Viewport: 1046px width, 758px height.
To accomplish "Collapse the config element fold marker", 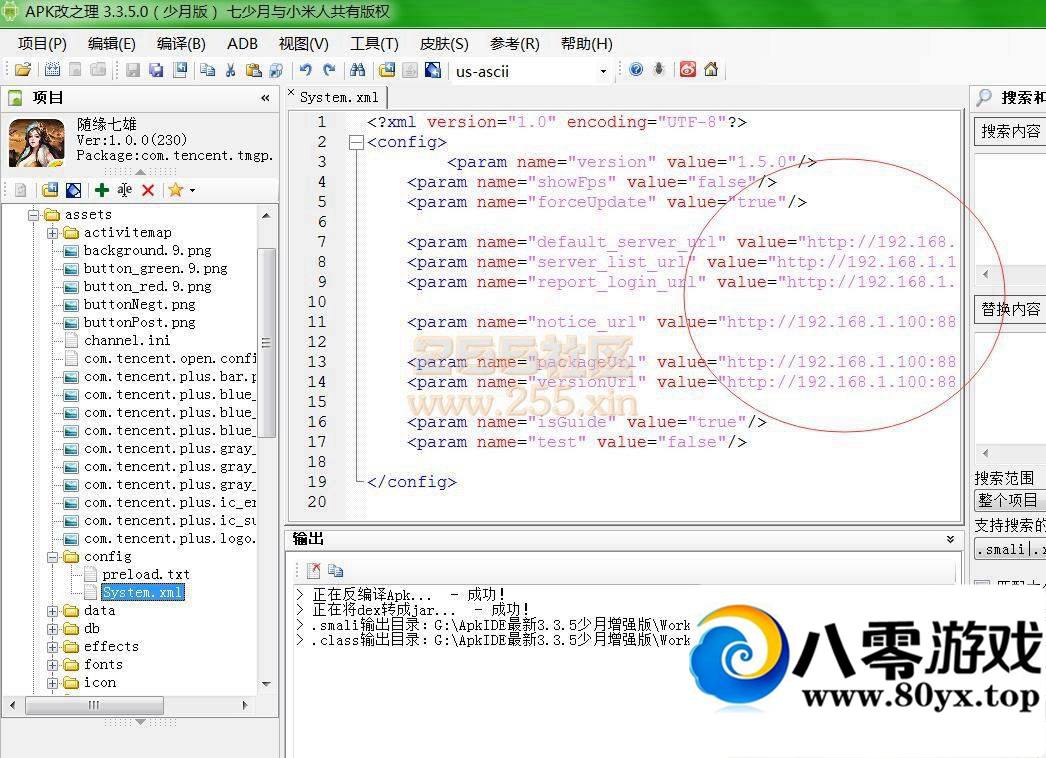I will click(x=355, y=142).
